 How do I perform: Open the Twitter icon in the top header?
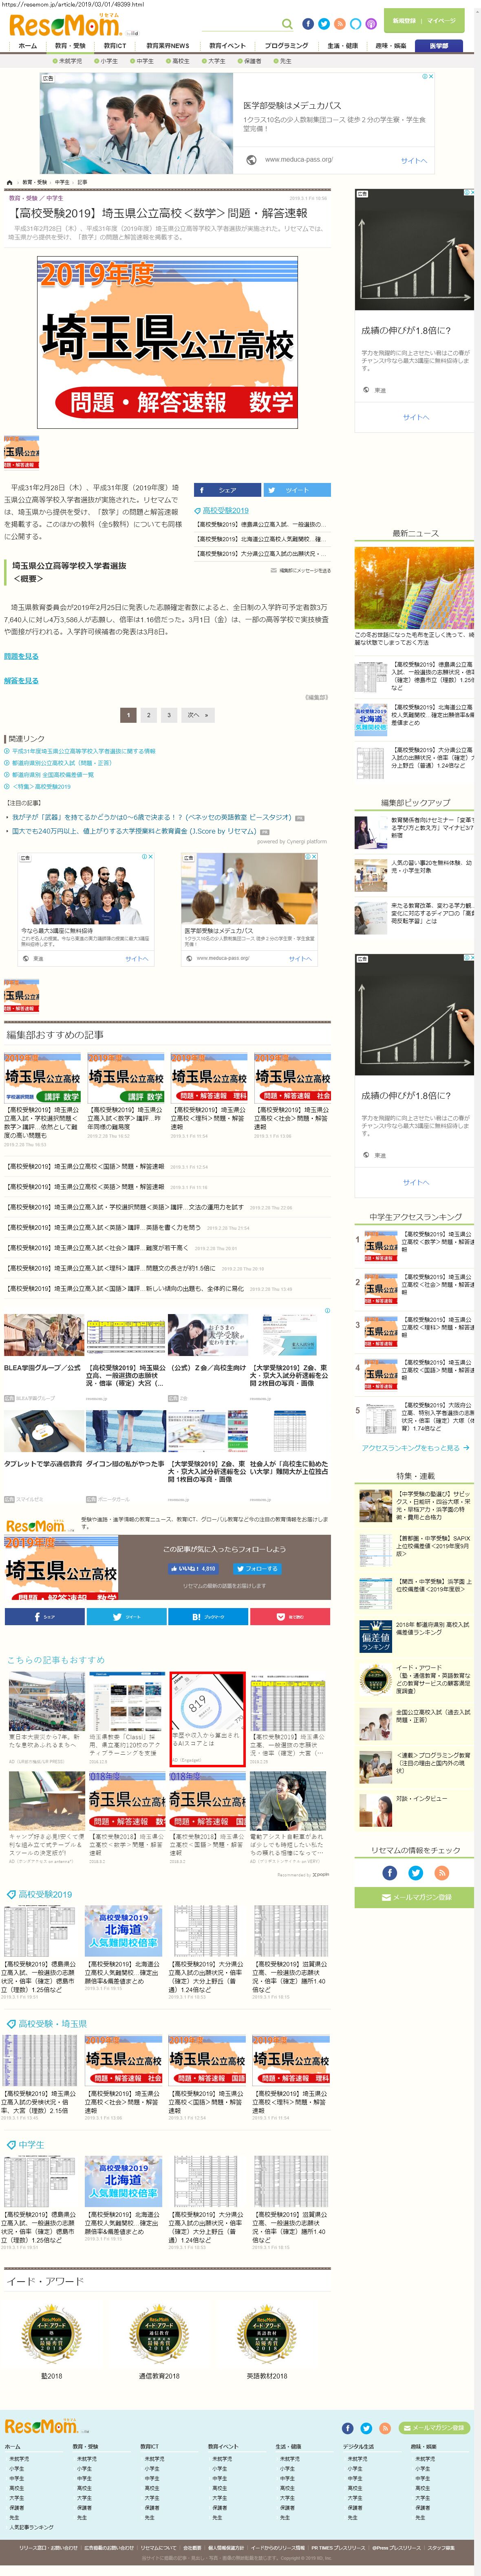tap(324, 23)
